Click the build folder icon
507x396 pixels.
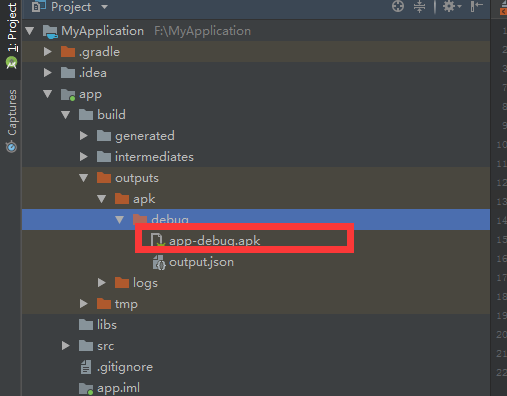coord(86,115)
